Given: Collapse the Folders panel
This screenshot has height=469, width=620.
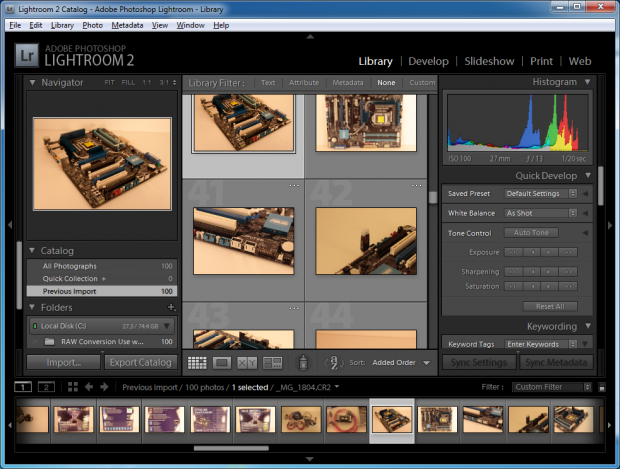Looking at the screenshot, I should pos(32,307).
